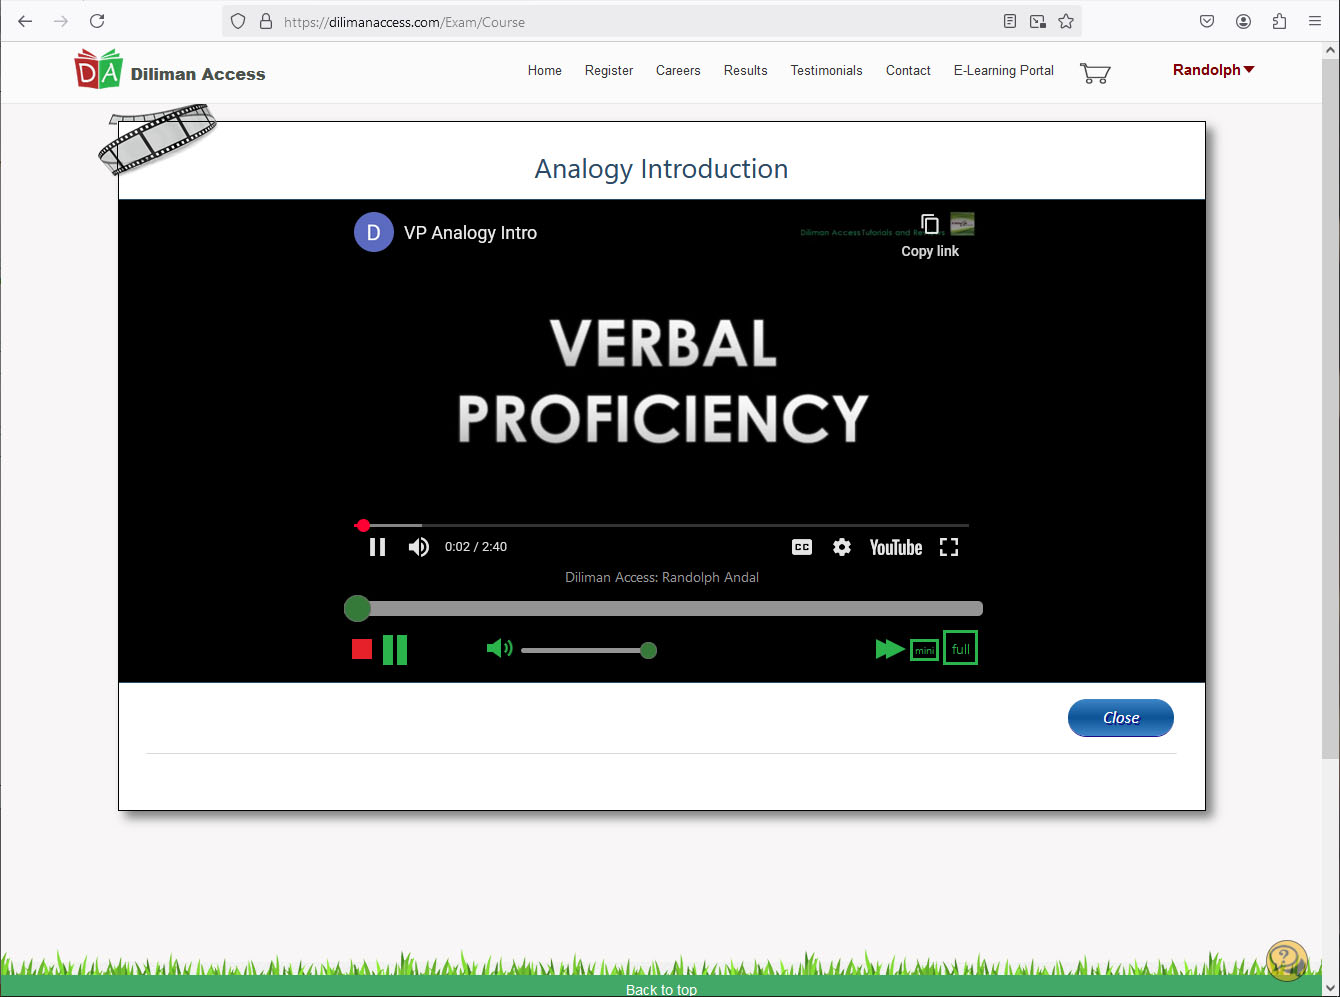
Task: Close the Analogy Introduction video dialog
Action: pos(1120,718)
